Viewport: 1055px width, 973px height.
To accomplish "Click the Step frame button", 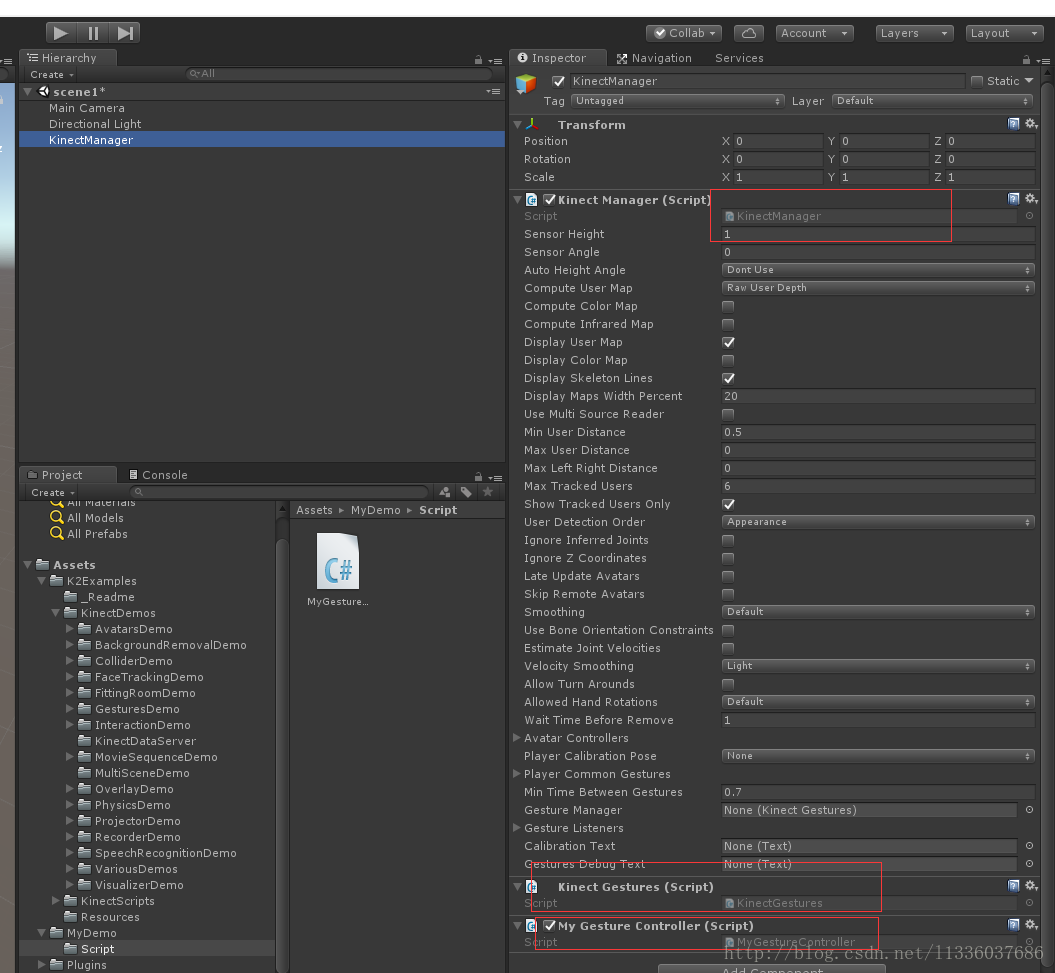I will [x=124, y=33].
